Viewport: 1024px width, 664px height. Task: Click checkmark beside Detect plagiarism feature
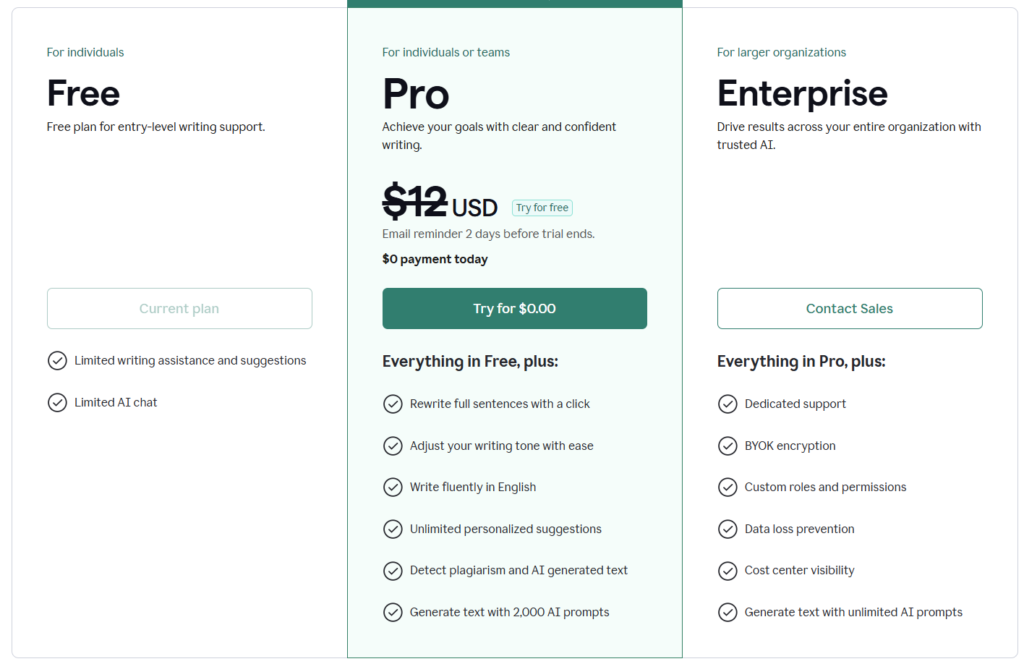pos(393,571)
